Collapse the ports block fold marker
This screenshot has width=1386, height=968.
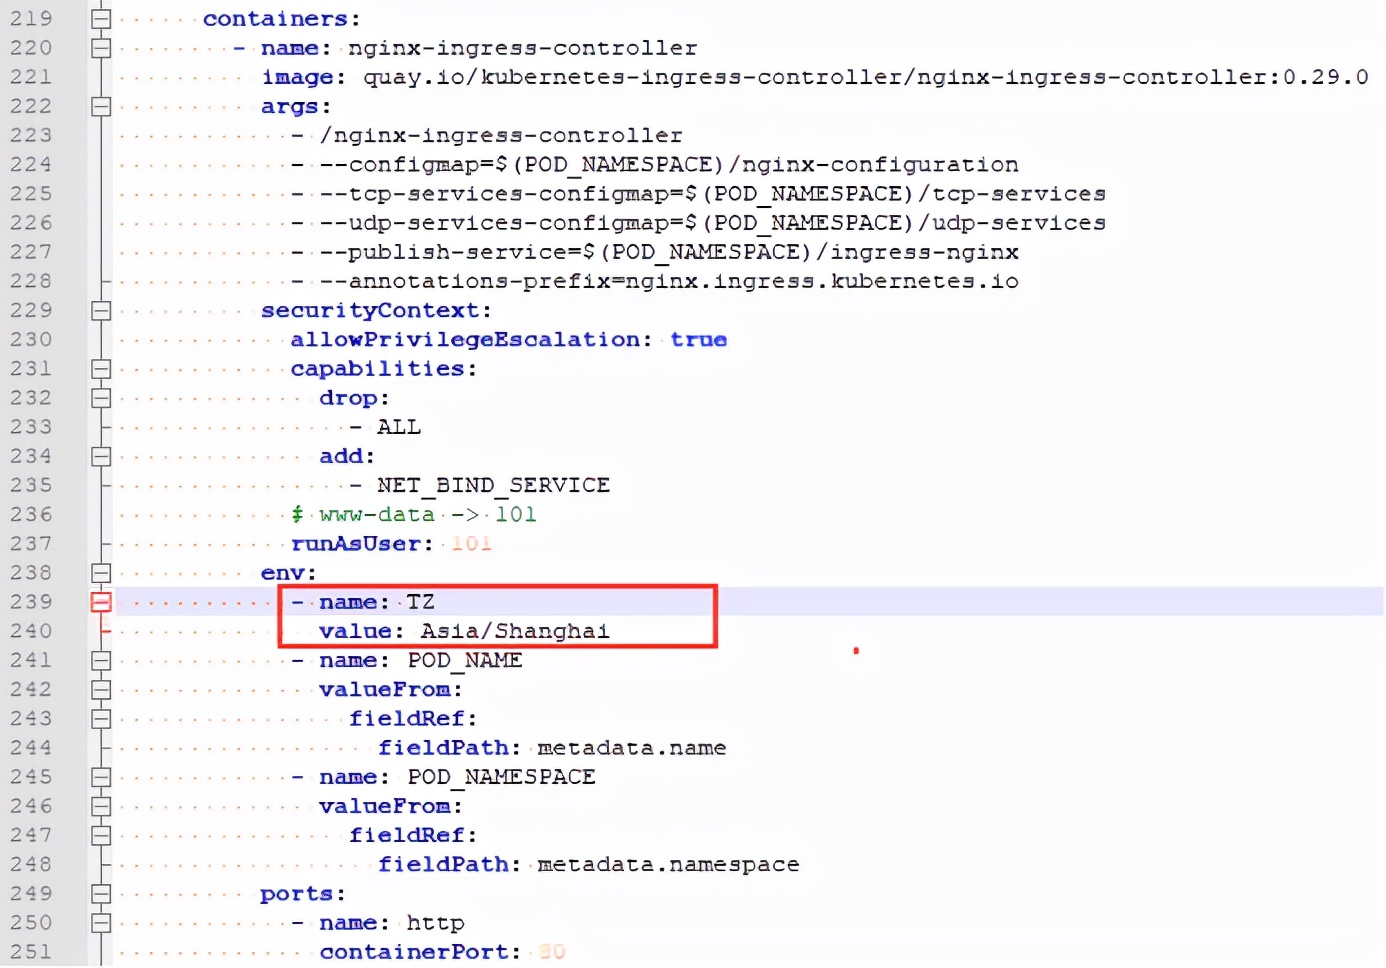pyautogui.click(x=101, y=893)
